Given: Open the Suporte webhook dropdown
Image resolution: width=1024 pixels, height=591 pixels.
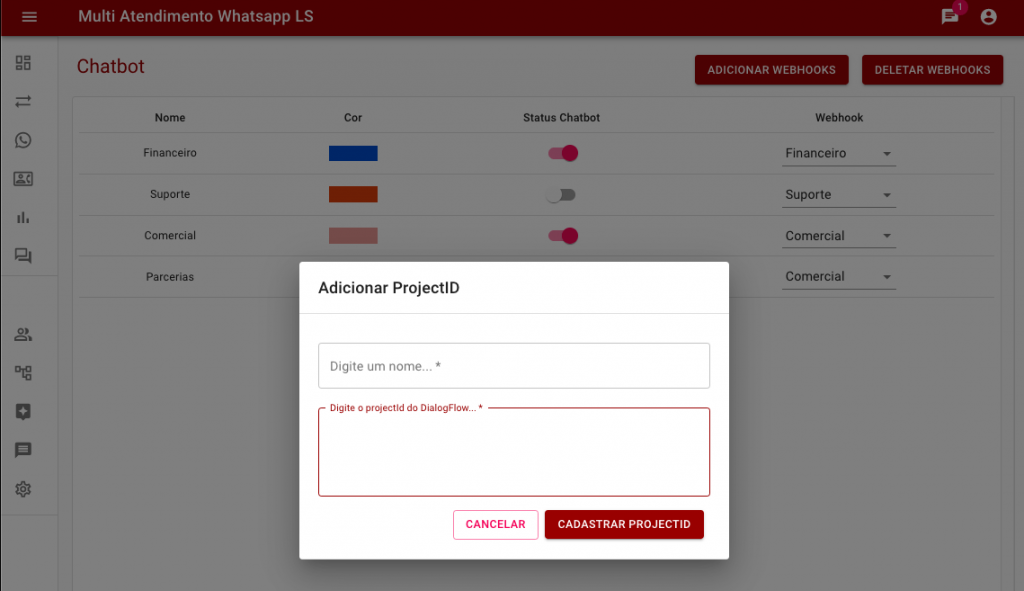Looking at the screenshot, I should click(x=838, y=195).
